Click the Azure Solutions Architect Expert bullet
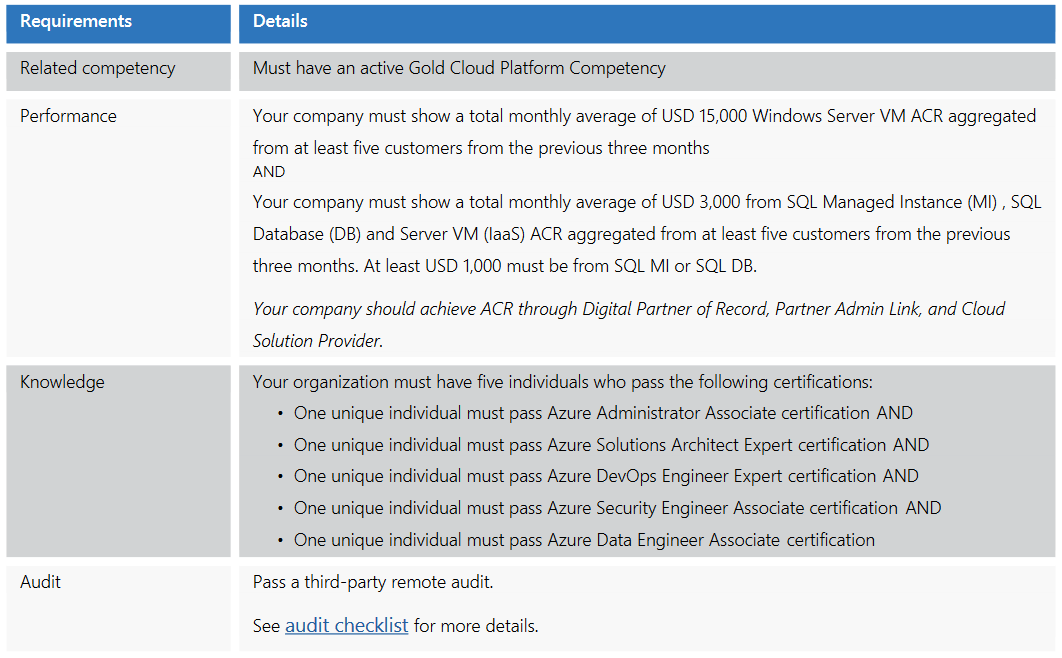This screenshot has width=1062, height=658. click(x=611, y=445)
